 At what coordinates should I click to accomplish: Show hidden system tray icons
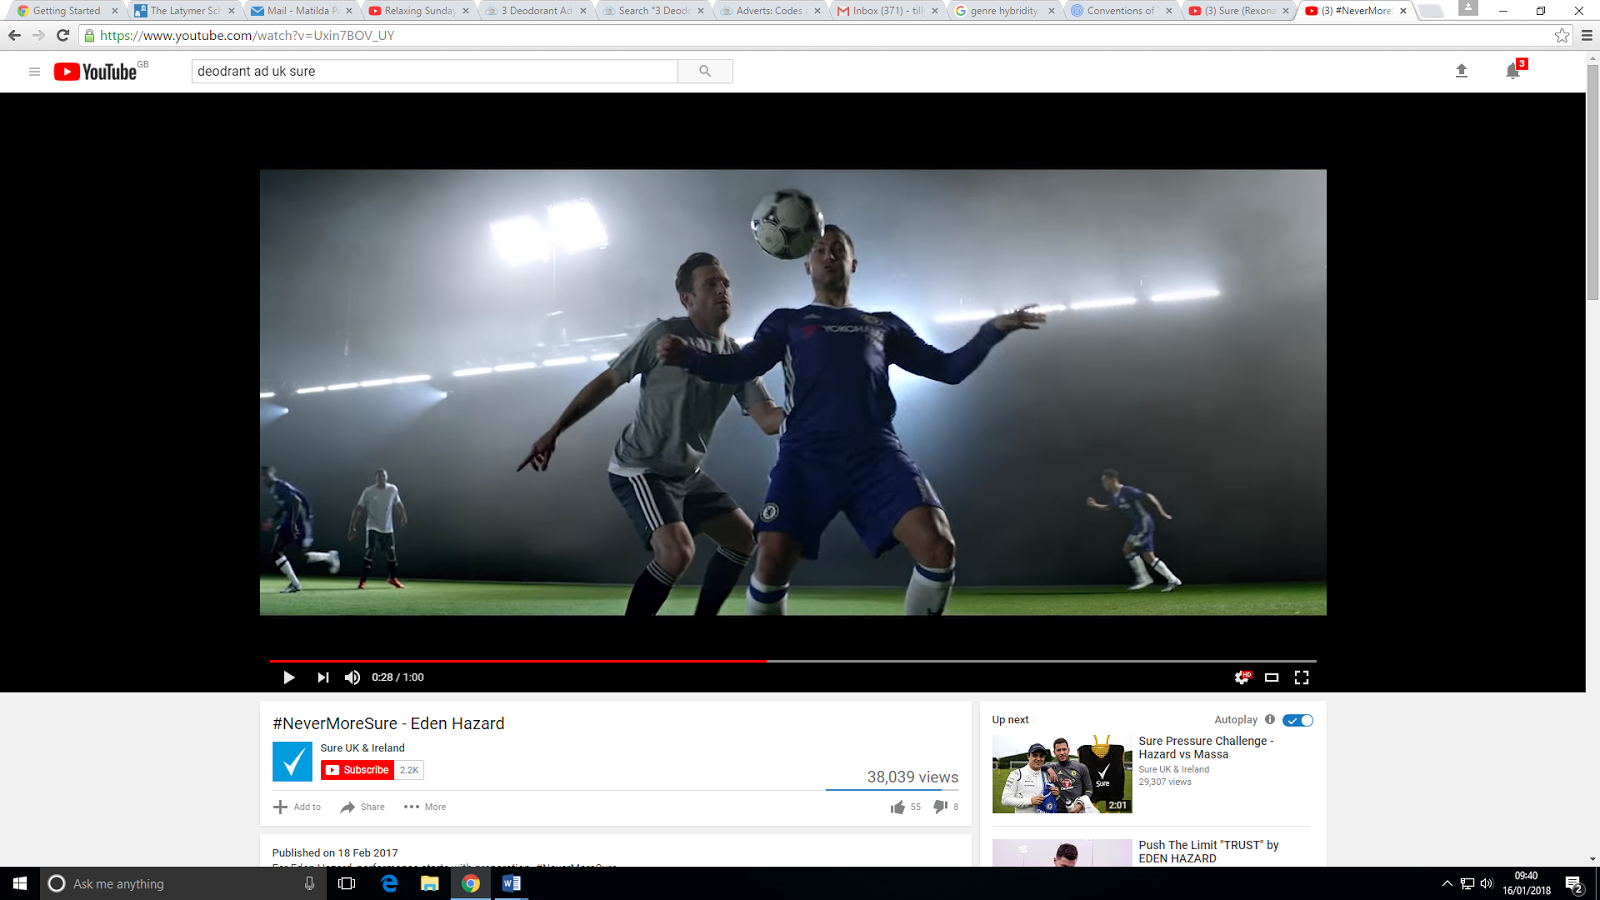pos(1446,884)
